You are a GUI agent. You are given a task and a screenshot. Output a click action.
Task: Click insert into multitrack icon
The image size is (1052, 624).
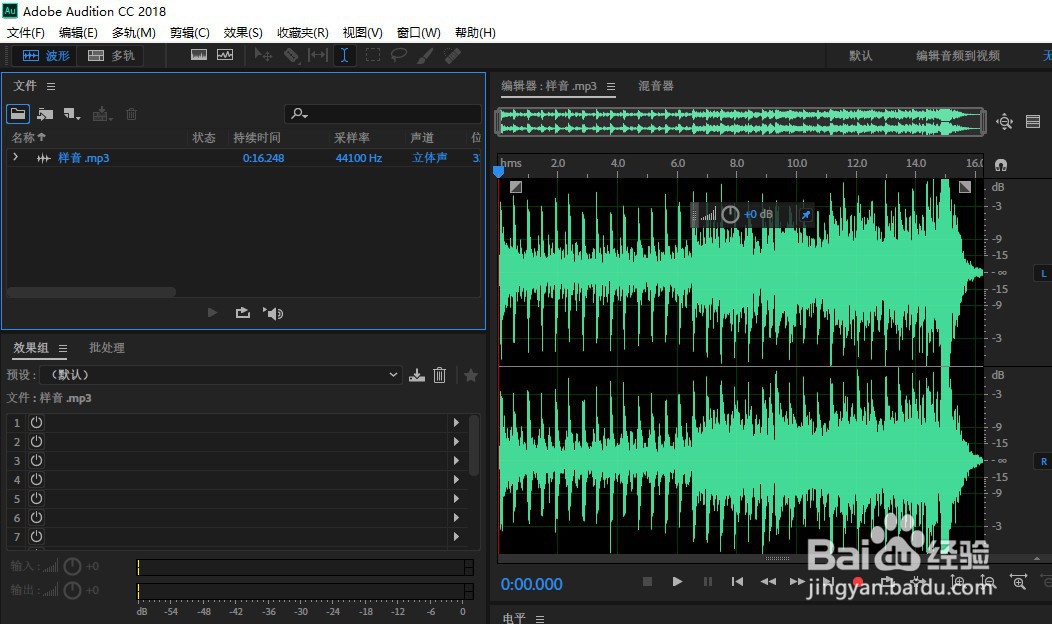[x=102, y=114]
